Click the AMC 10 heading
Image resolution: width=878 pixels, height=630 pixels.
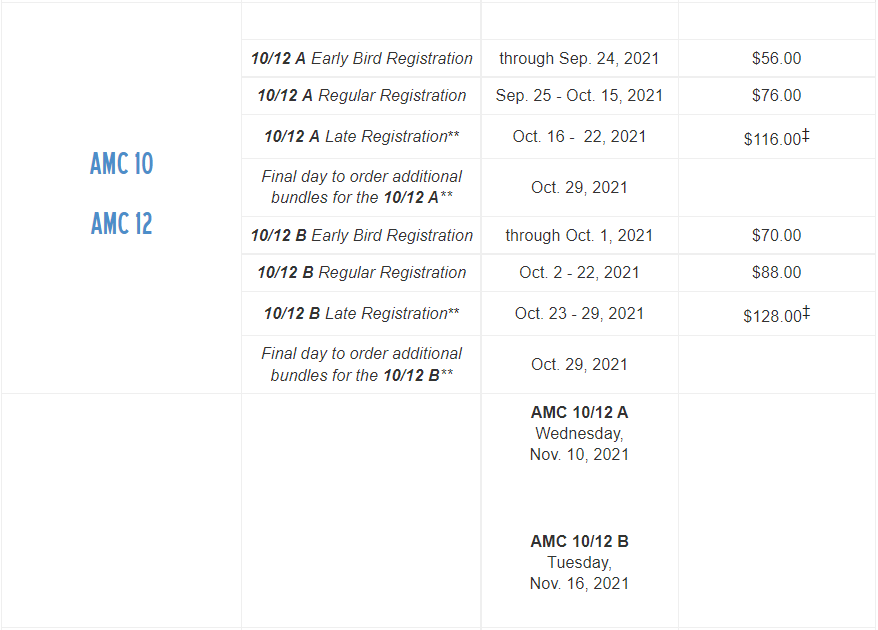[122, 164]
